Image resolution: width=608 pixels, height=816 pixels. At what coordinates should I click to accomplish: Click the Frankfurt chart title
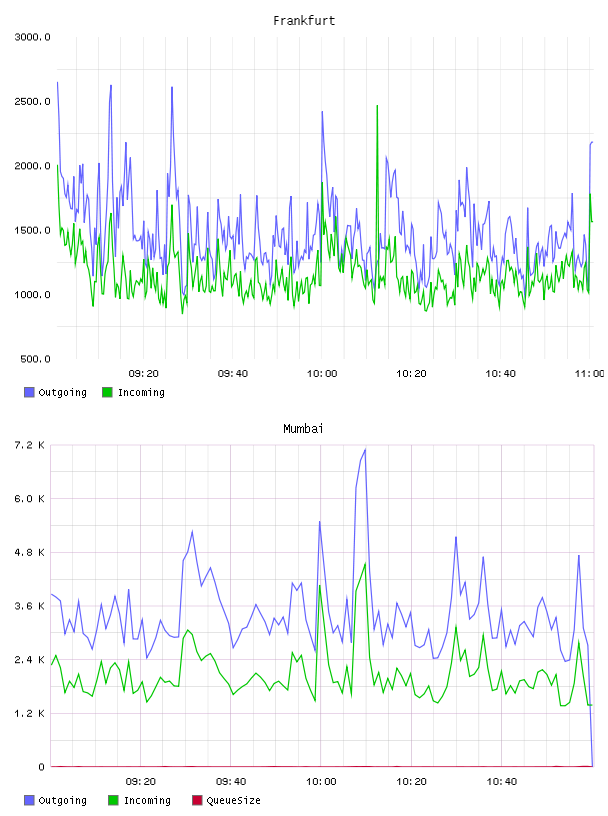click(x=304, y=21)
